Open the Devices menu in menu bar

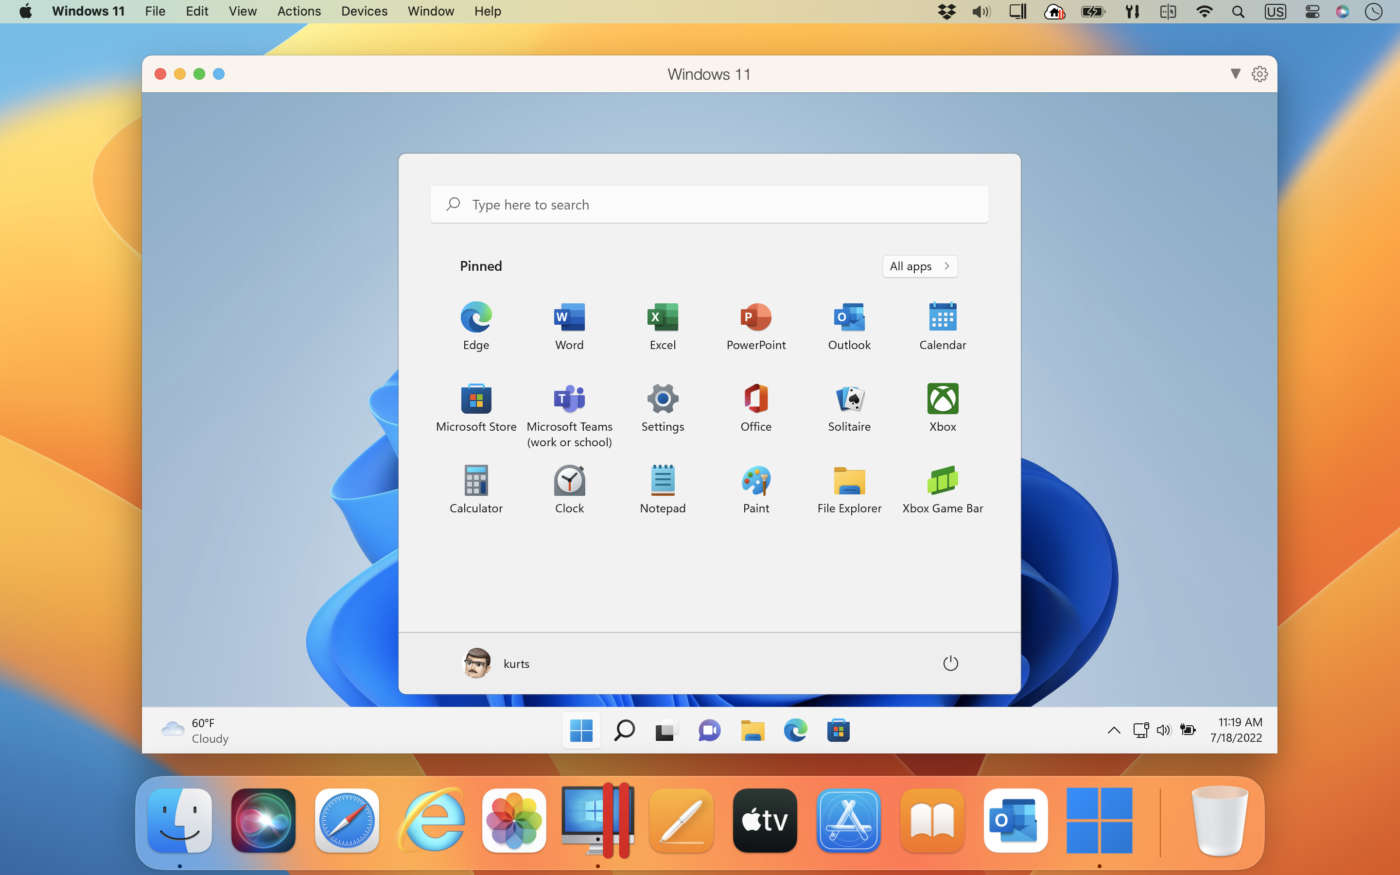point(364,11)
